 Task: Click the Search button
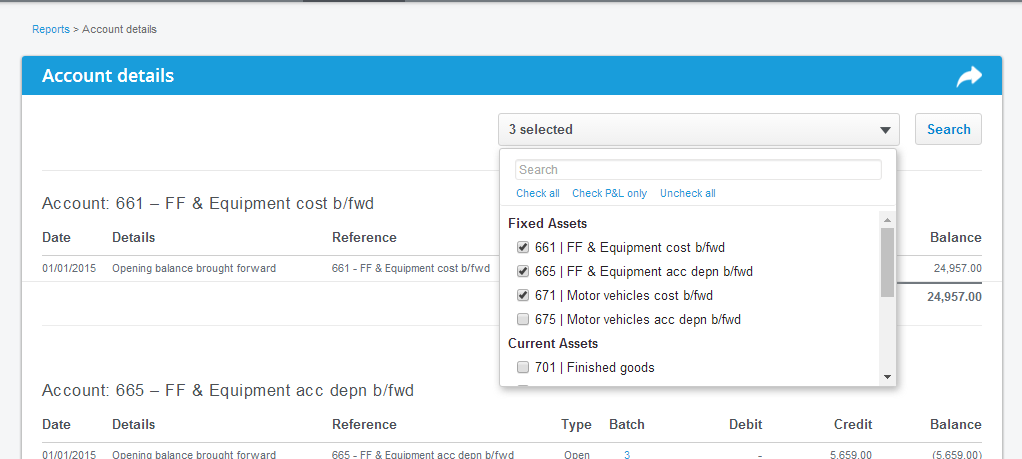click(x=948, y=129)
